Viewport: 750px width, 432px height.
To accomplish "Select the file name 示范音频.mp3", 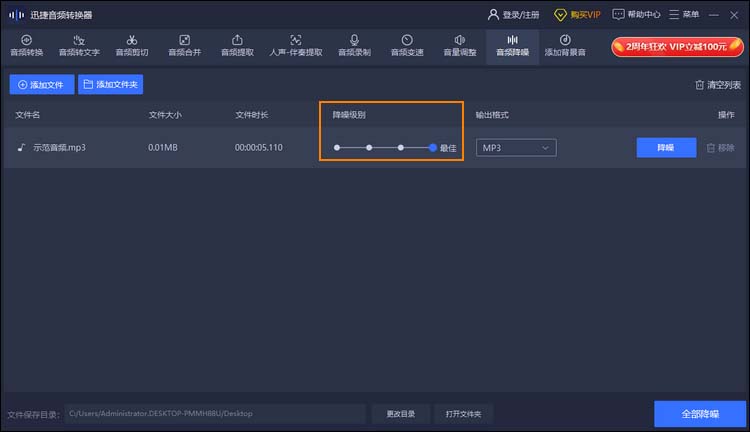I will coord(59,147).
